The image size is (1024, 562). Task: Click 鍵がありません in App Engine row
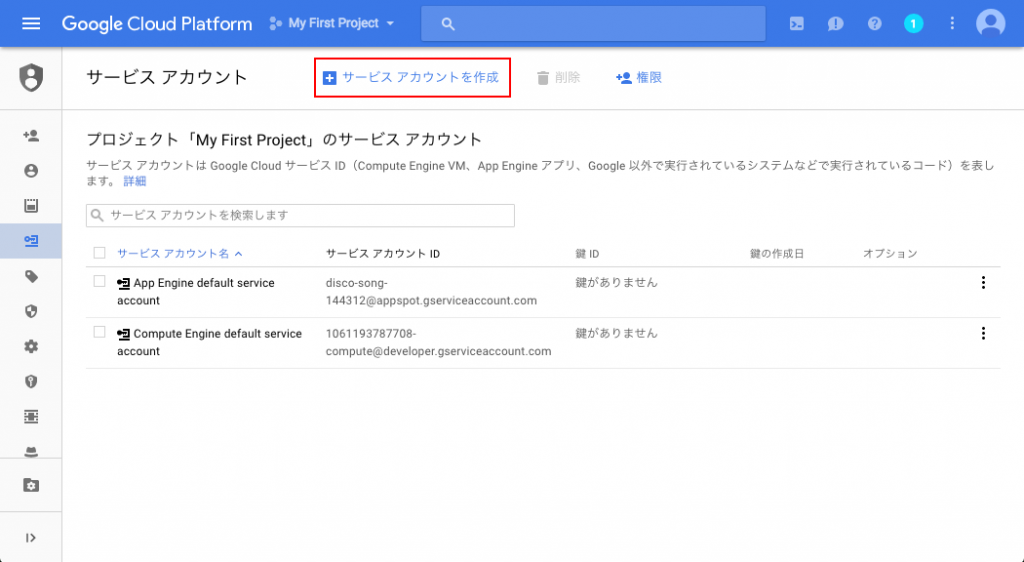pyautogui.click(x=616, y=283)
